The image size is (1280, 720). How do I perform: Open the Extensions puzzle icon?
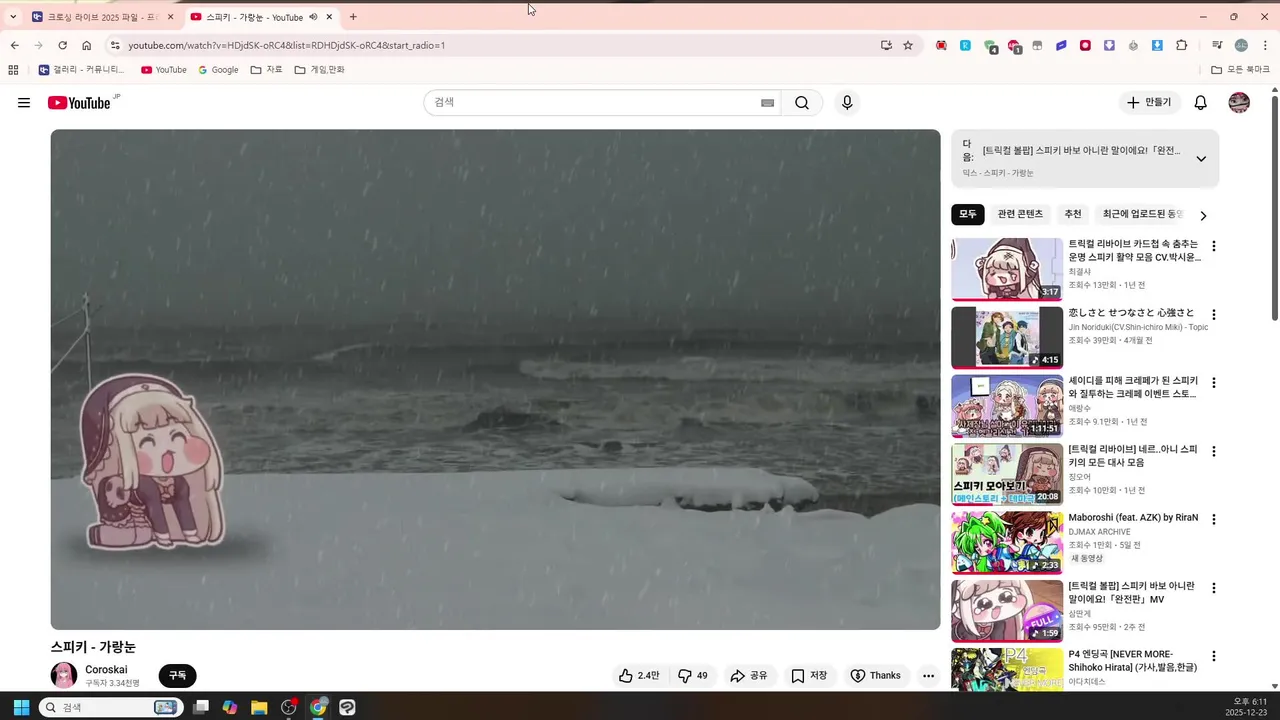pos(1182,45)
